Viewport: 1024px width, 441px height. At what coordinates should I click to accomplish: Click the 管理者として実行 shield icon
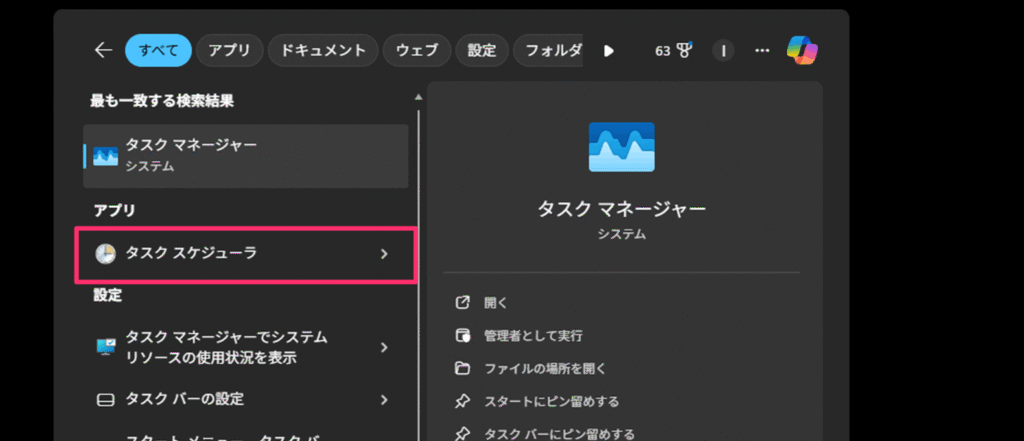pyautogui.click(x=462, y=336)
